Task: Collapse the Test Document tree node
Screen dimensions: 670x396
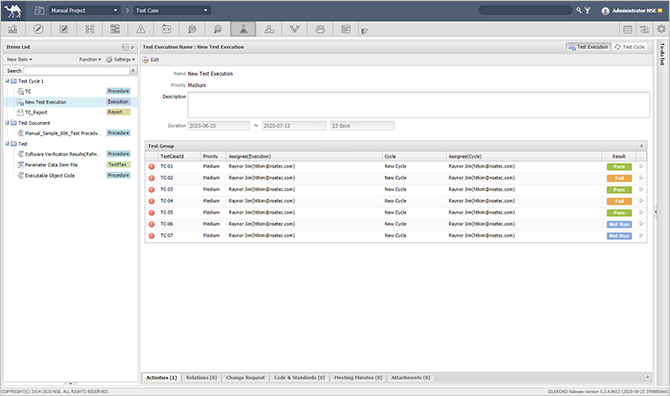Action: (7, 123)
